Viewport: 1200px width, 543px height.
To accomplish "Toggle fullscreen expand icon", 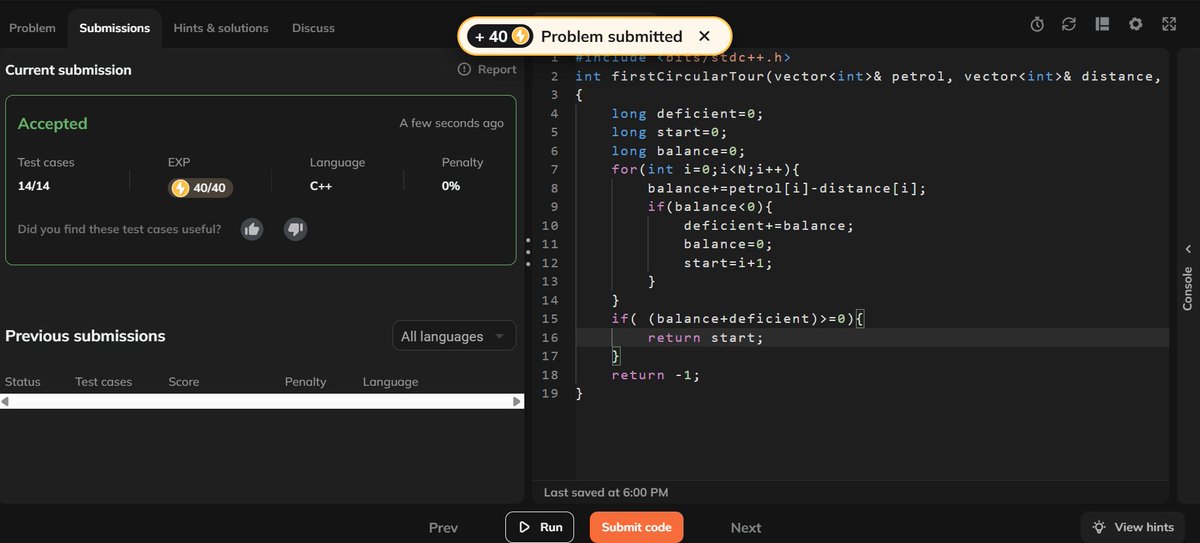I will coord(1169,24).
